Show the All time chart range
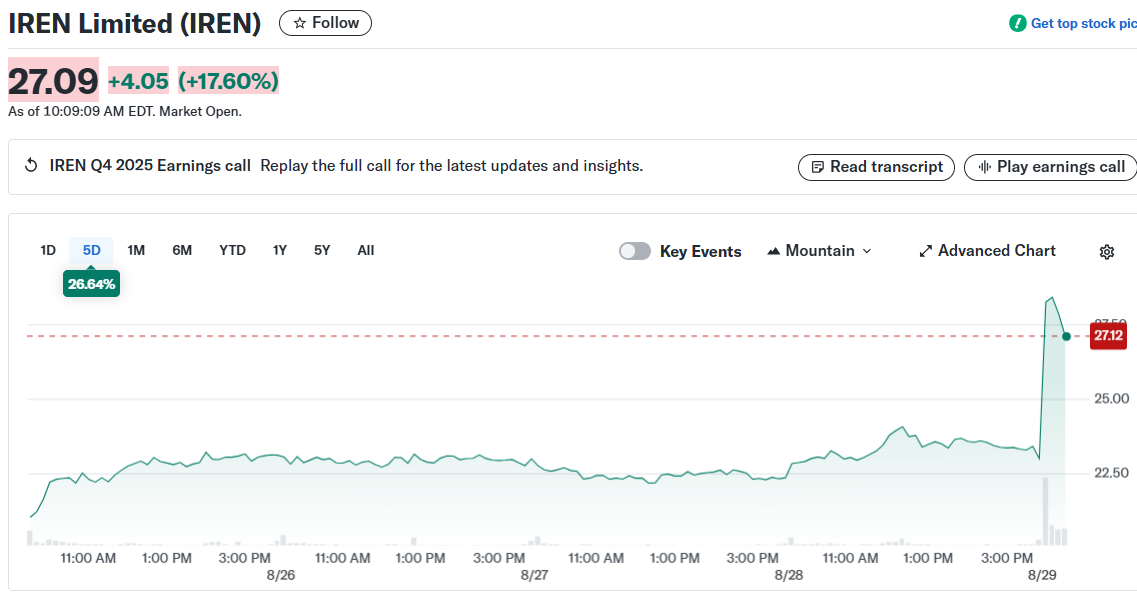 (x=365, y=250)
